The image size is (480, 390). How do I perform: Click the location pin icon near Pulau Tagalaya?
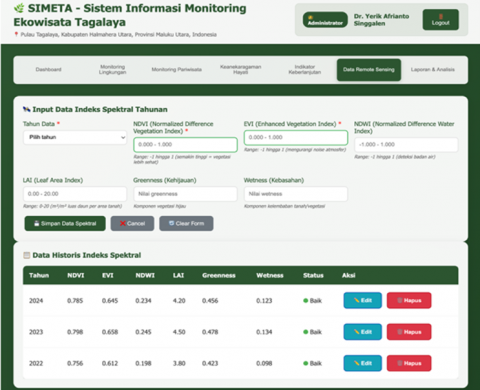(x=16, y=34)
